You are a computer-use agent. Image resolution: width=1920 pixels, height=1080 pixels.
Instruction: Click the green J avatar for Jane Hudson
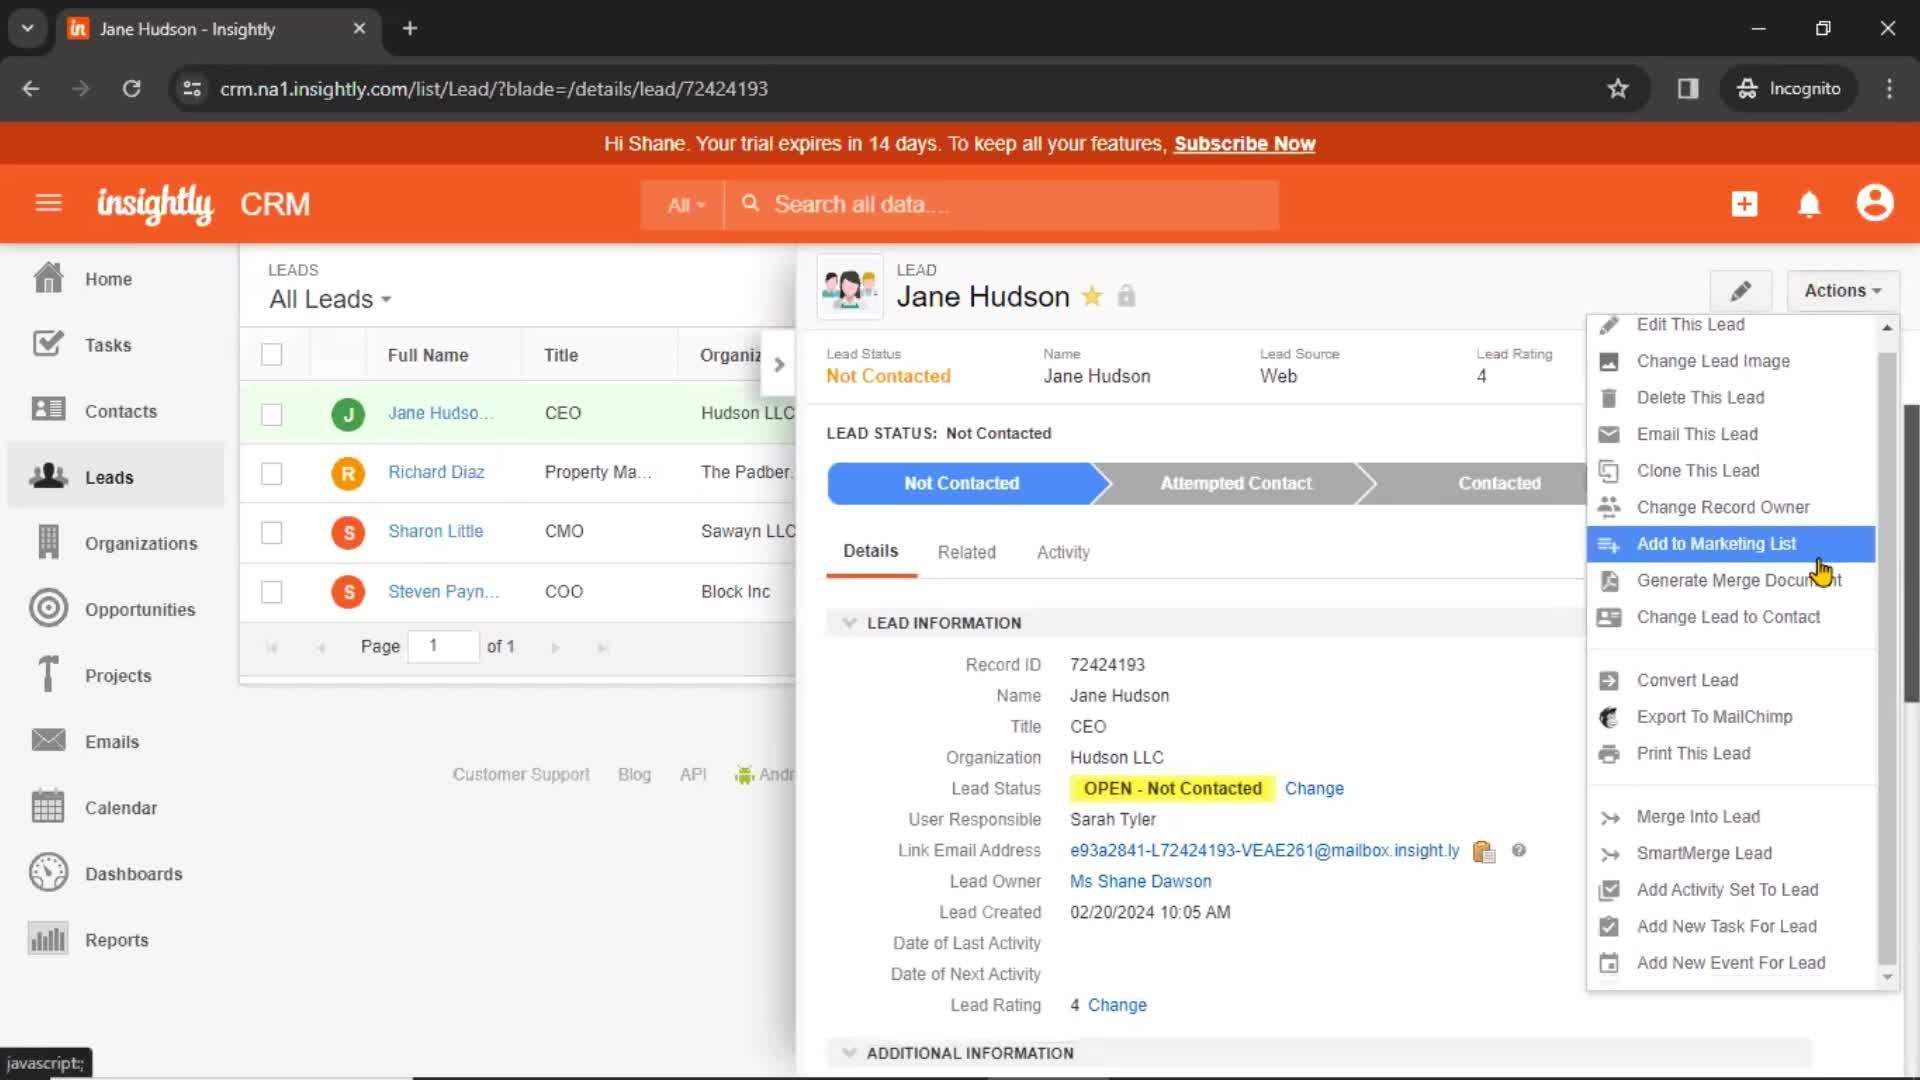pos(348,414)
